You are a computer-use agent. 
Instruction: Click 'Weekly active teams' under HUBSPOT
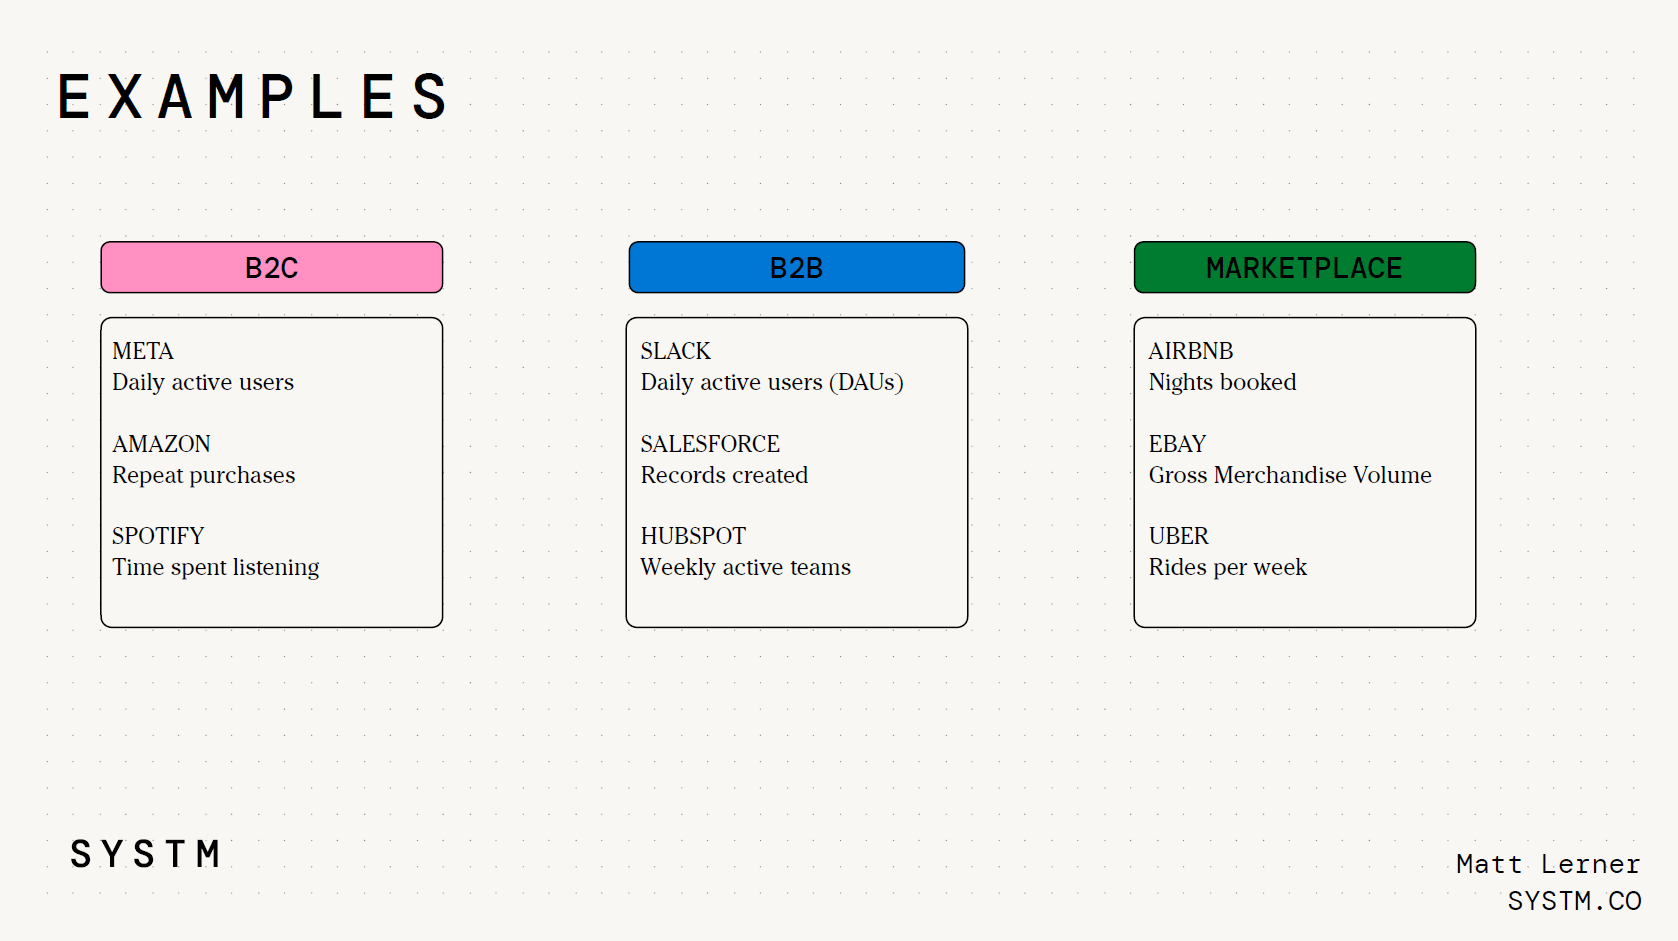pos(746,567)
